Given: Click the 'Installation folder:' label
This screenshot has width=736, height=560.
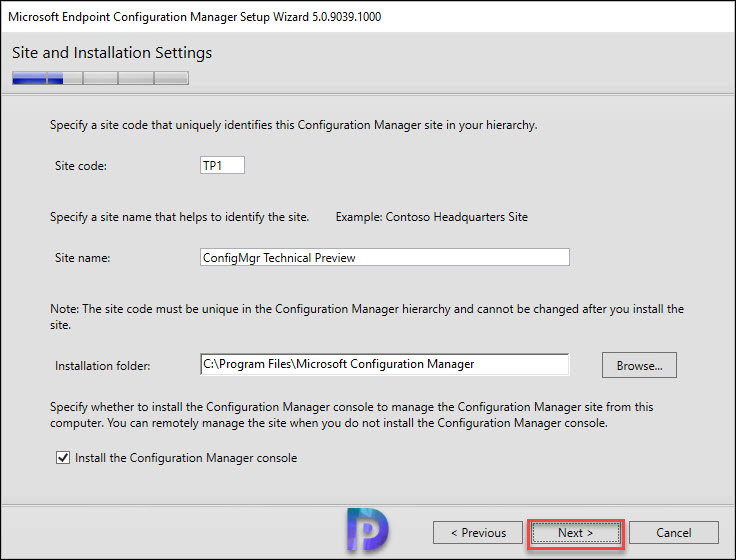Looking at the screenshot, I should (102, 366).
